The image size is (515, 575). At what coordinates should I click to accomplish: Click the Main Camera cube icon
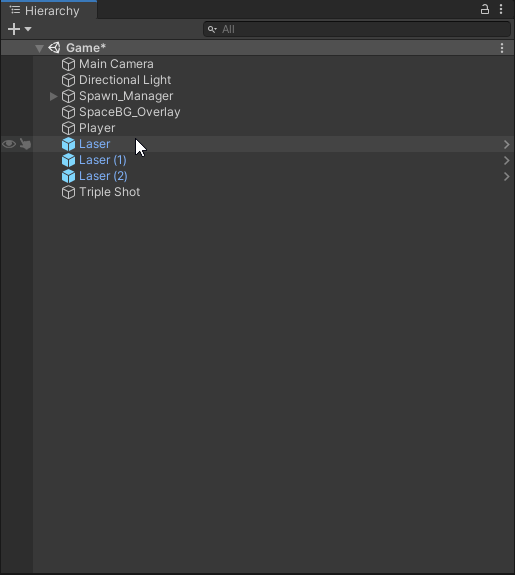pyautogui.click(x=68, y=64)
